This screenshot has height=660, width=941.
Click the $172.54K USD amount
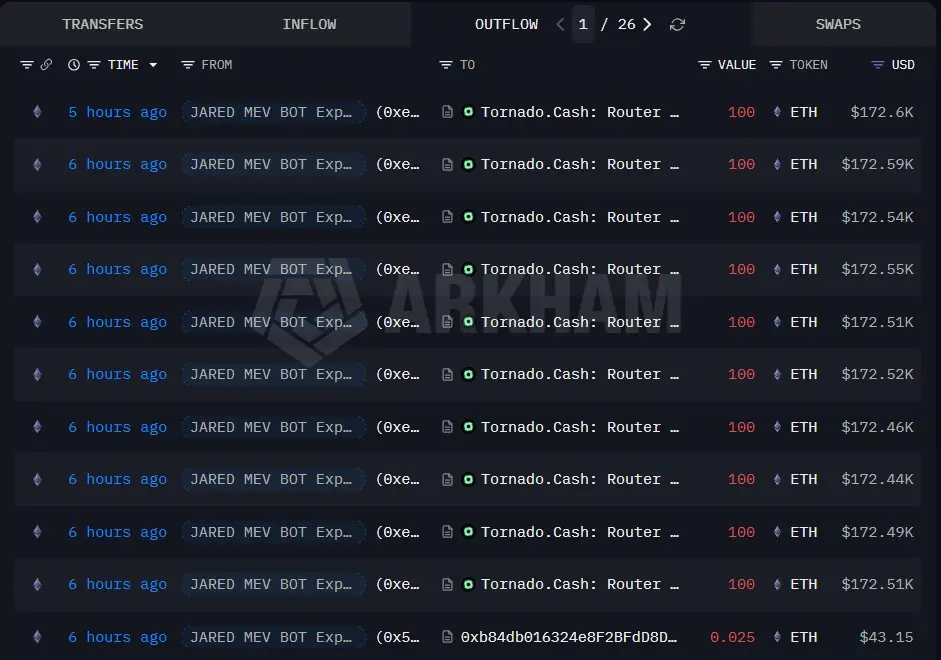(x=877, y=217)
